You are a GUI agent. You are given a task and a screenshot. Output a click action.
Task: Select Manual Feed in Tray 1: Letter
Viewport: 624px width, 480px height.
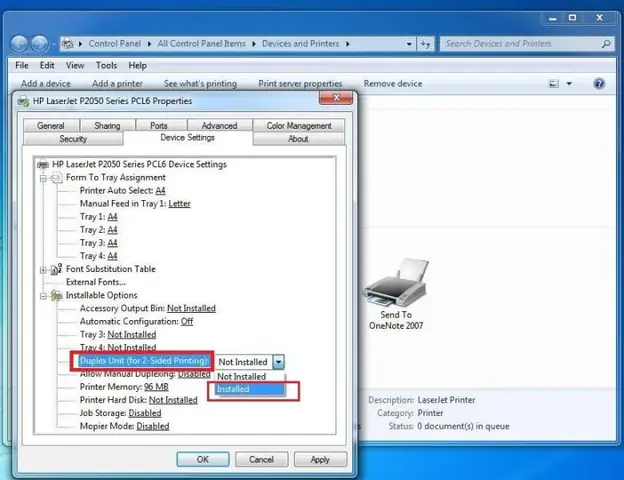(135, 204)
